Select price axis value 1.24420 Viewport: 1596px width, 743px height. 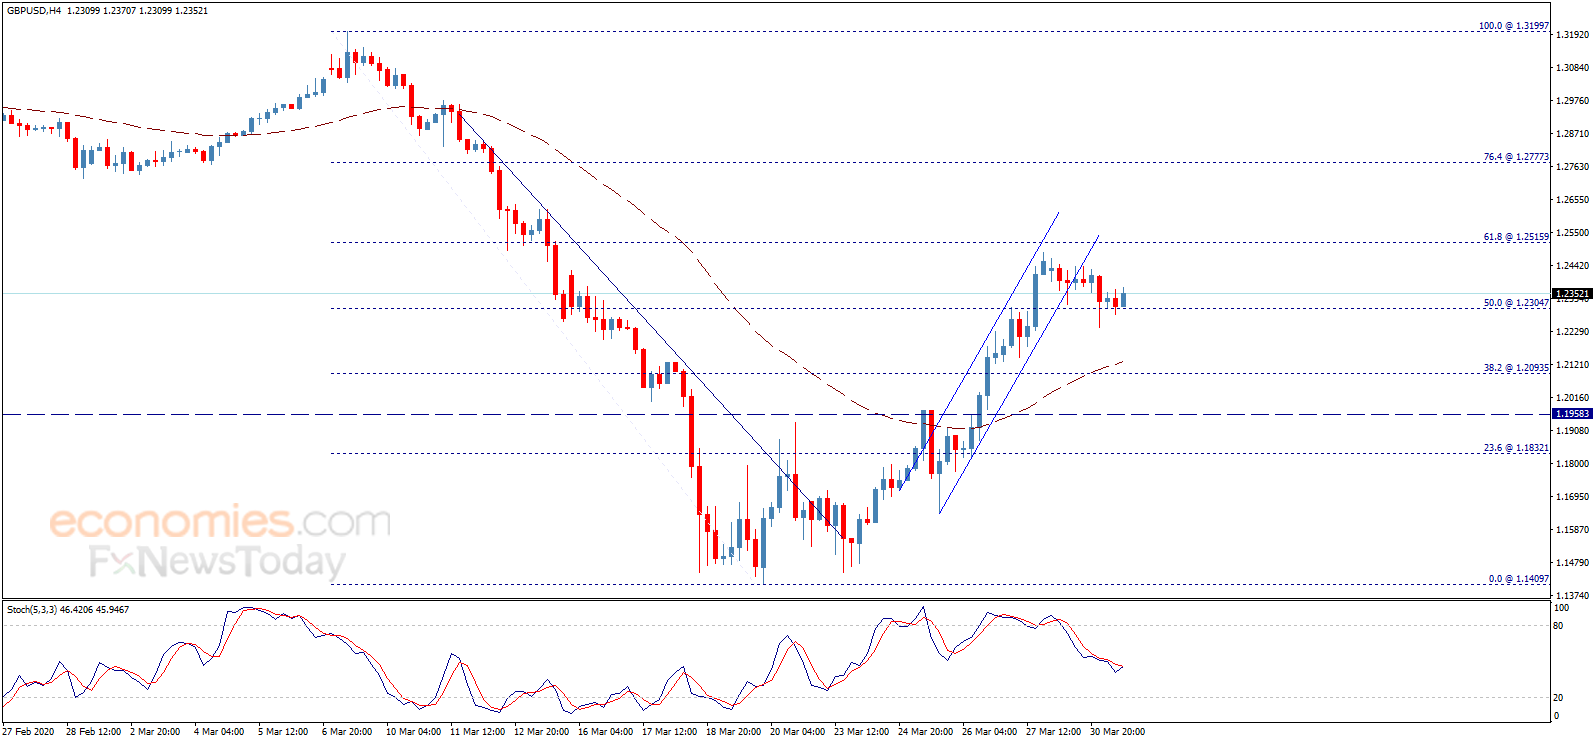point(1572,266)
